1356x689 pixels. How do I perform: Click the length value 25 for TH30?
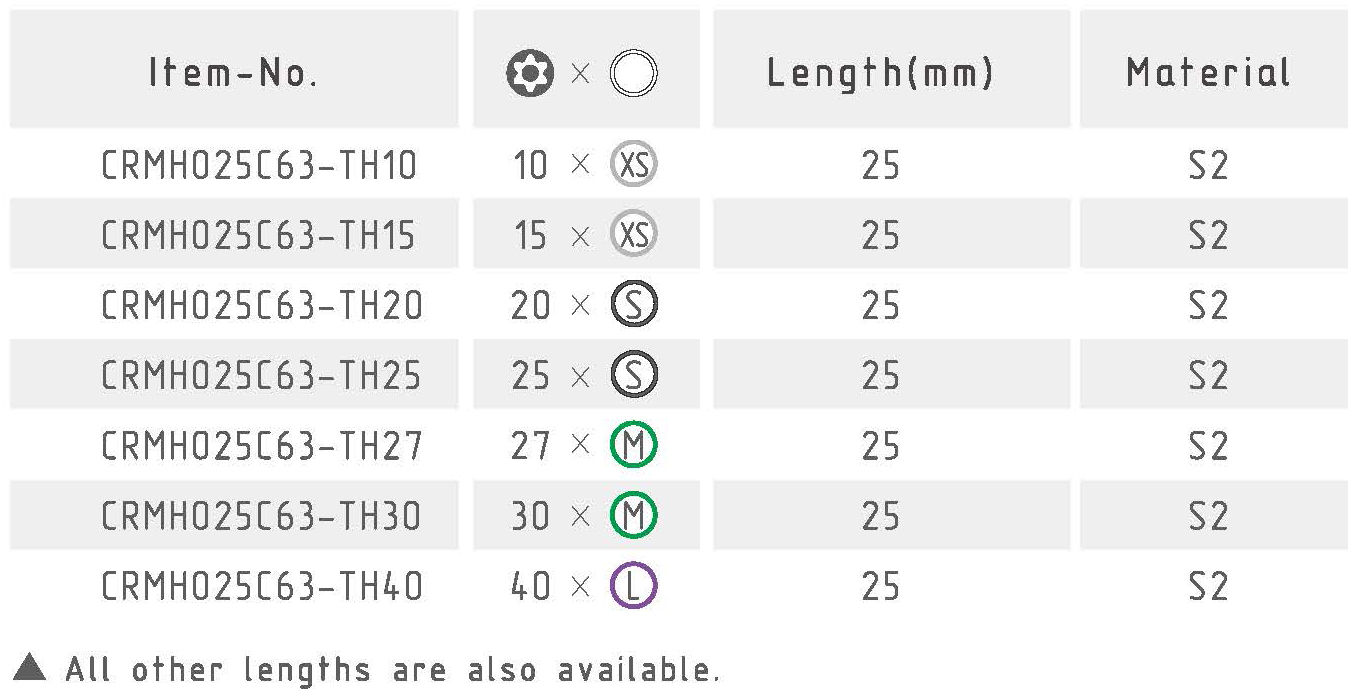880,515
